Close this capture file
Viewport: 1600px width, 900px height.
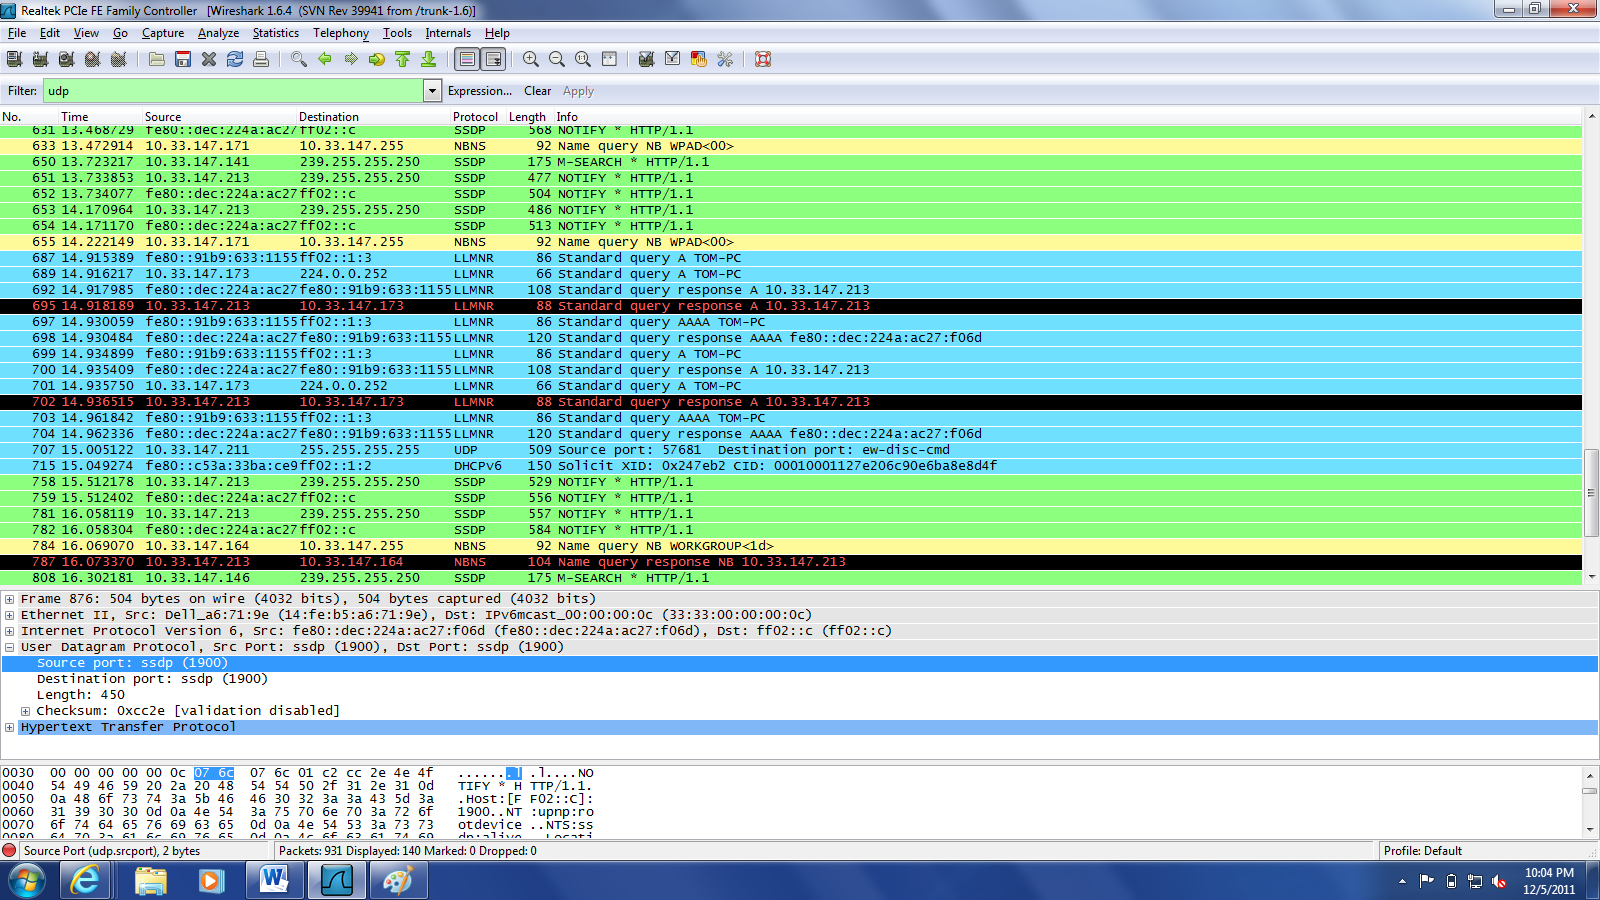(209, 59)
